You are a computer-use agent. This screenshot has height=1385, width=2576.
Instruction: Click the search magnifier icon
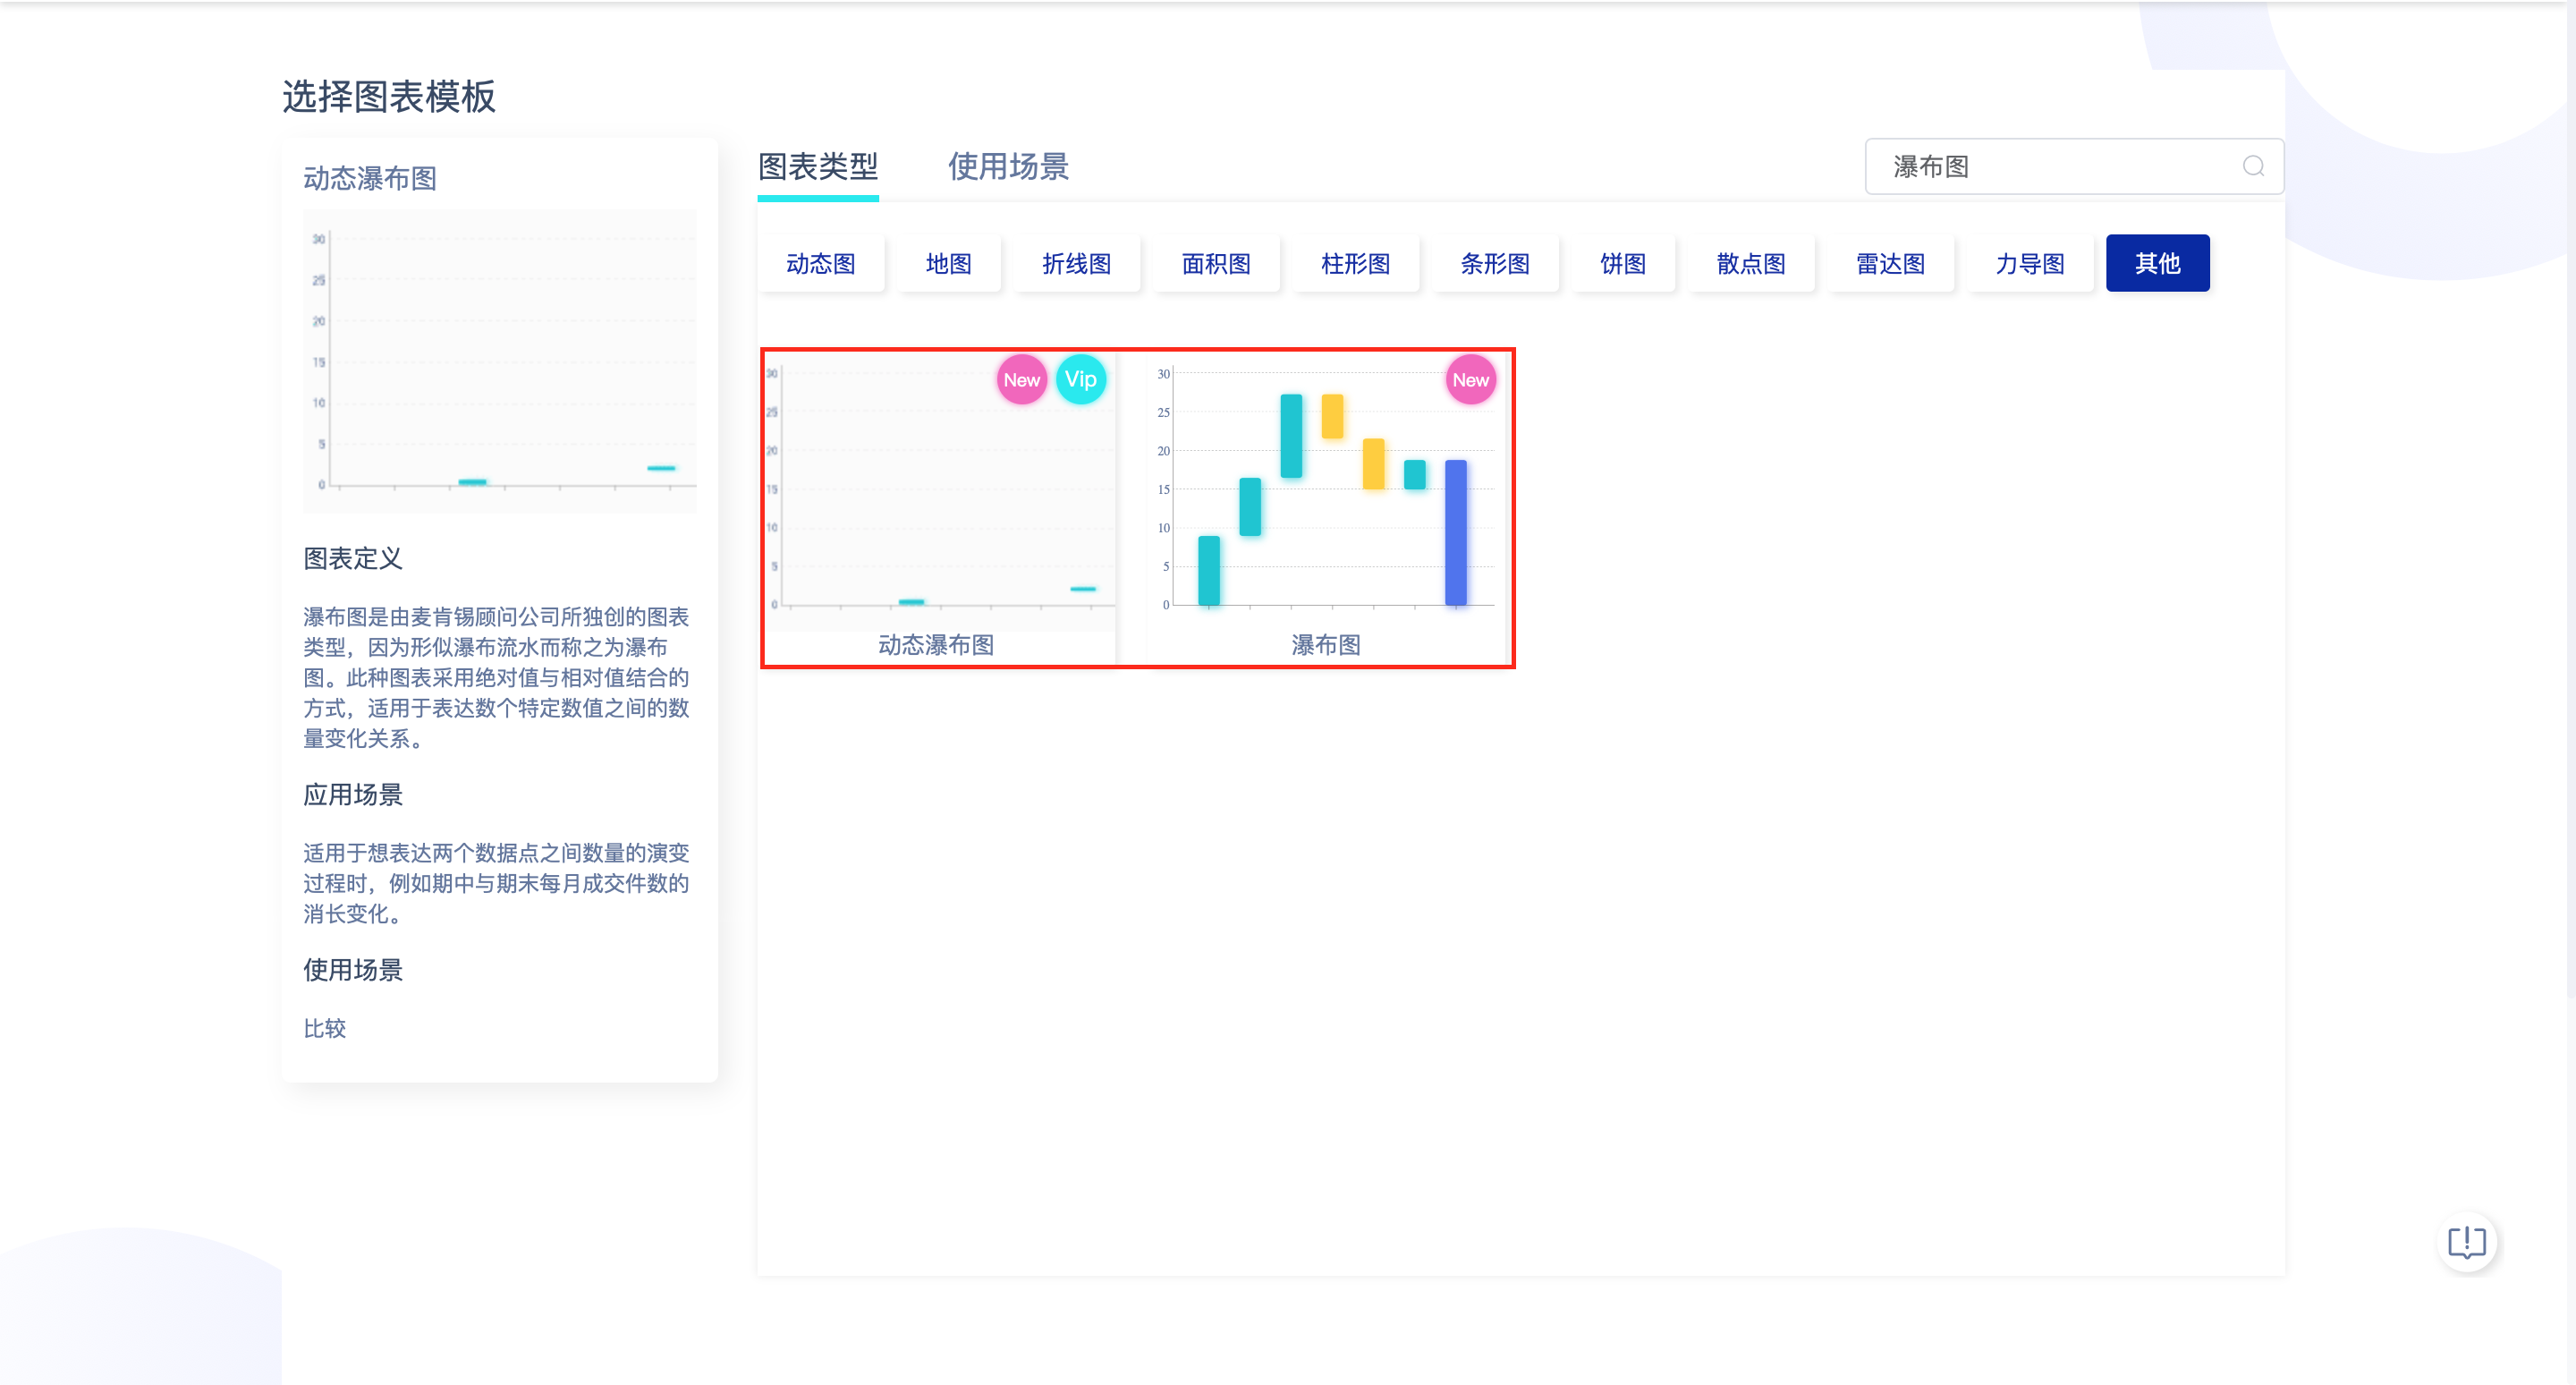tap(2252, 166)
